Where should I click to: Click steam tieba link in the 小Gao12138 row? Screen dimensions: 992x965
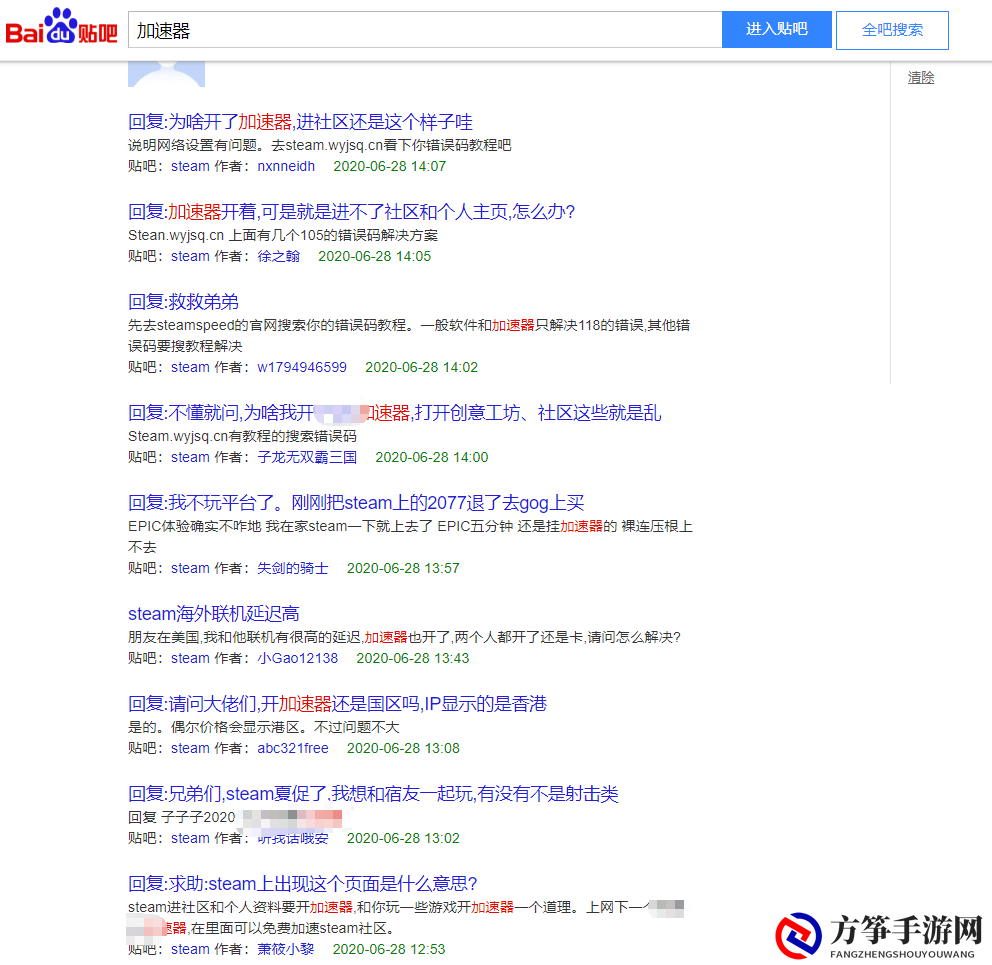tap(190, 658)
